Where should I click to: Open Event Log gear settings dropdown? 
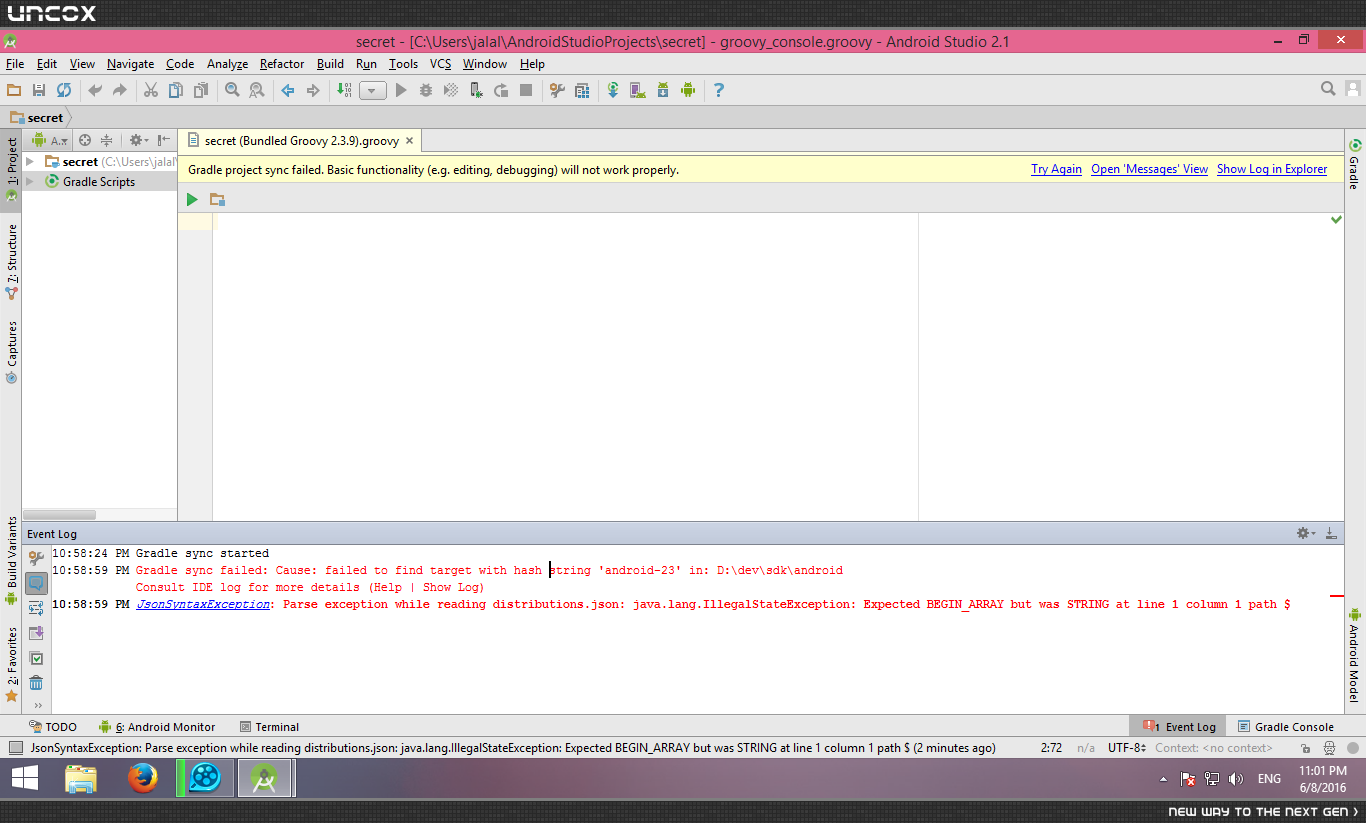click(x=1305, y=534)
